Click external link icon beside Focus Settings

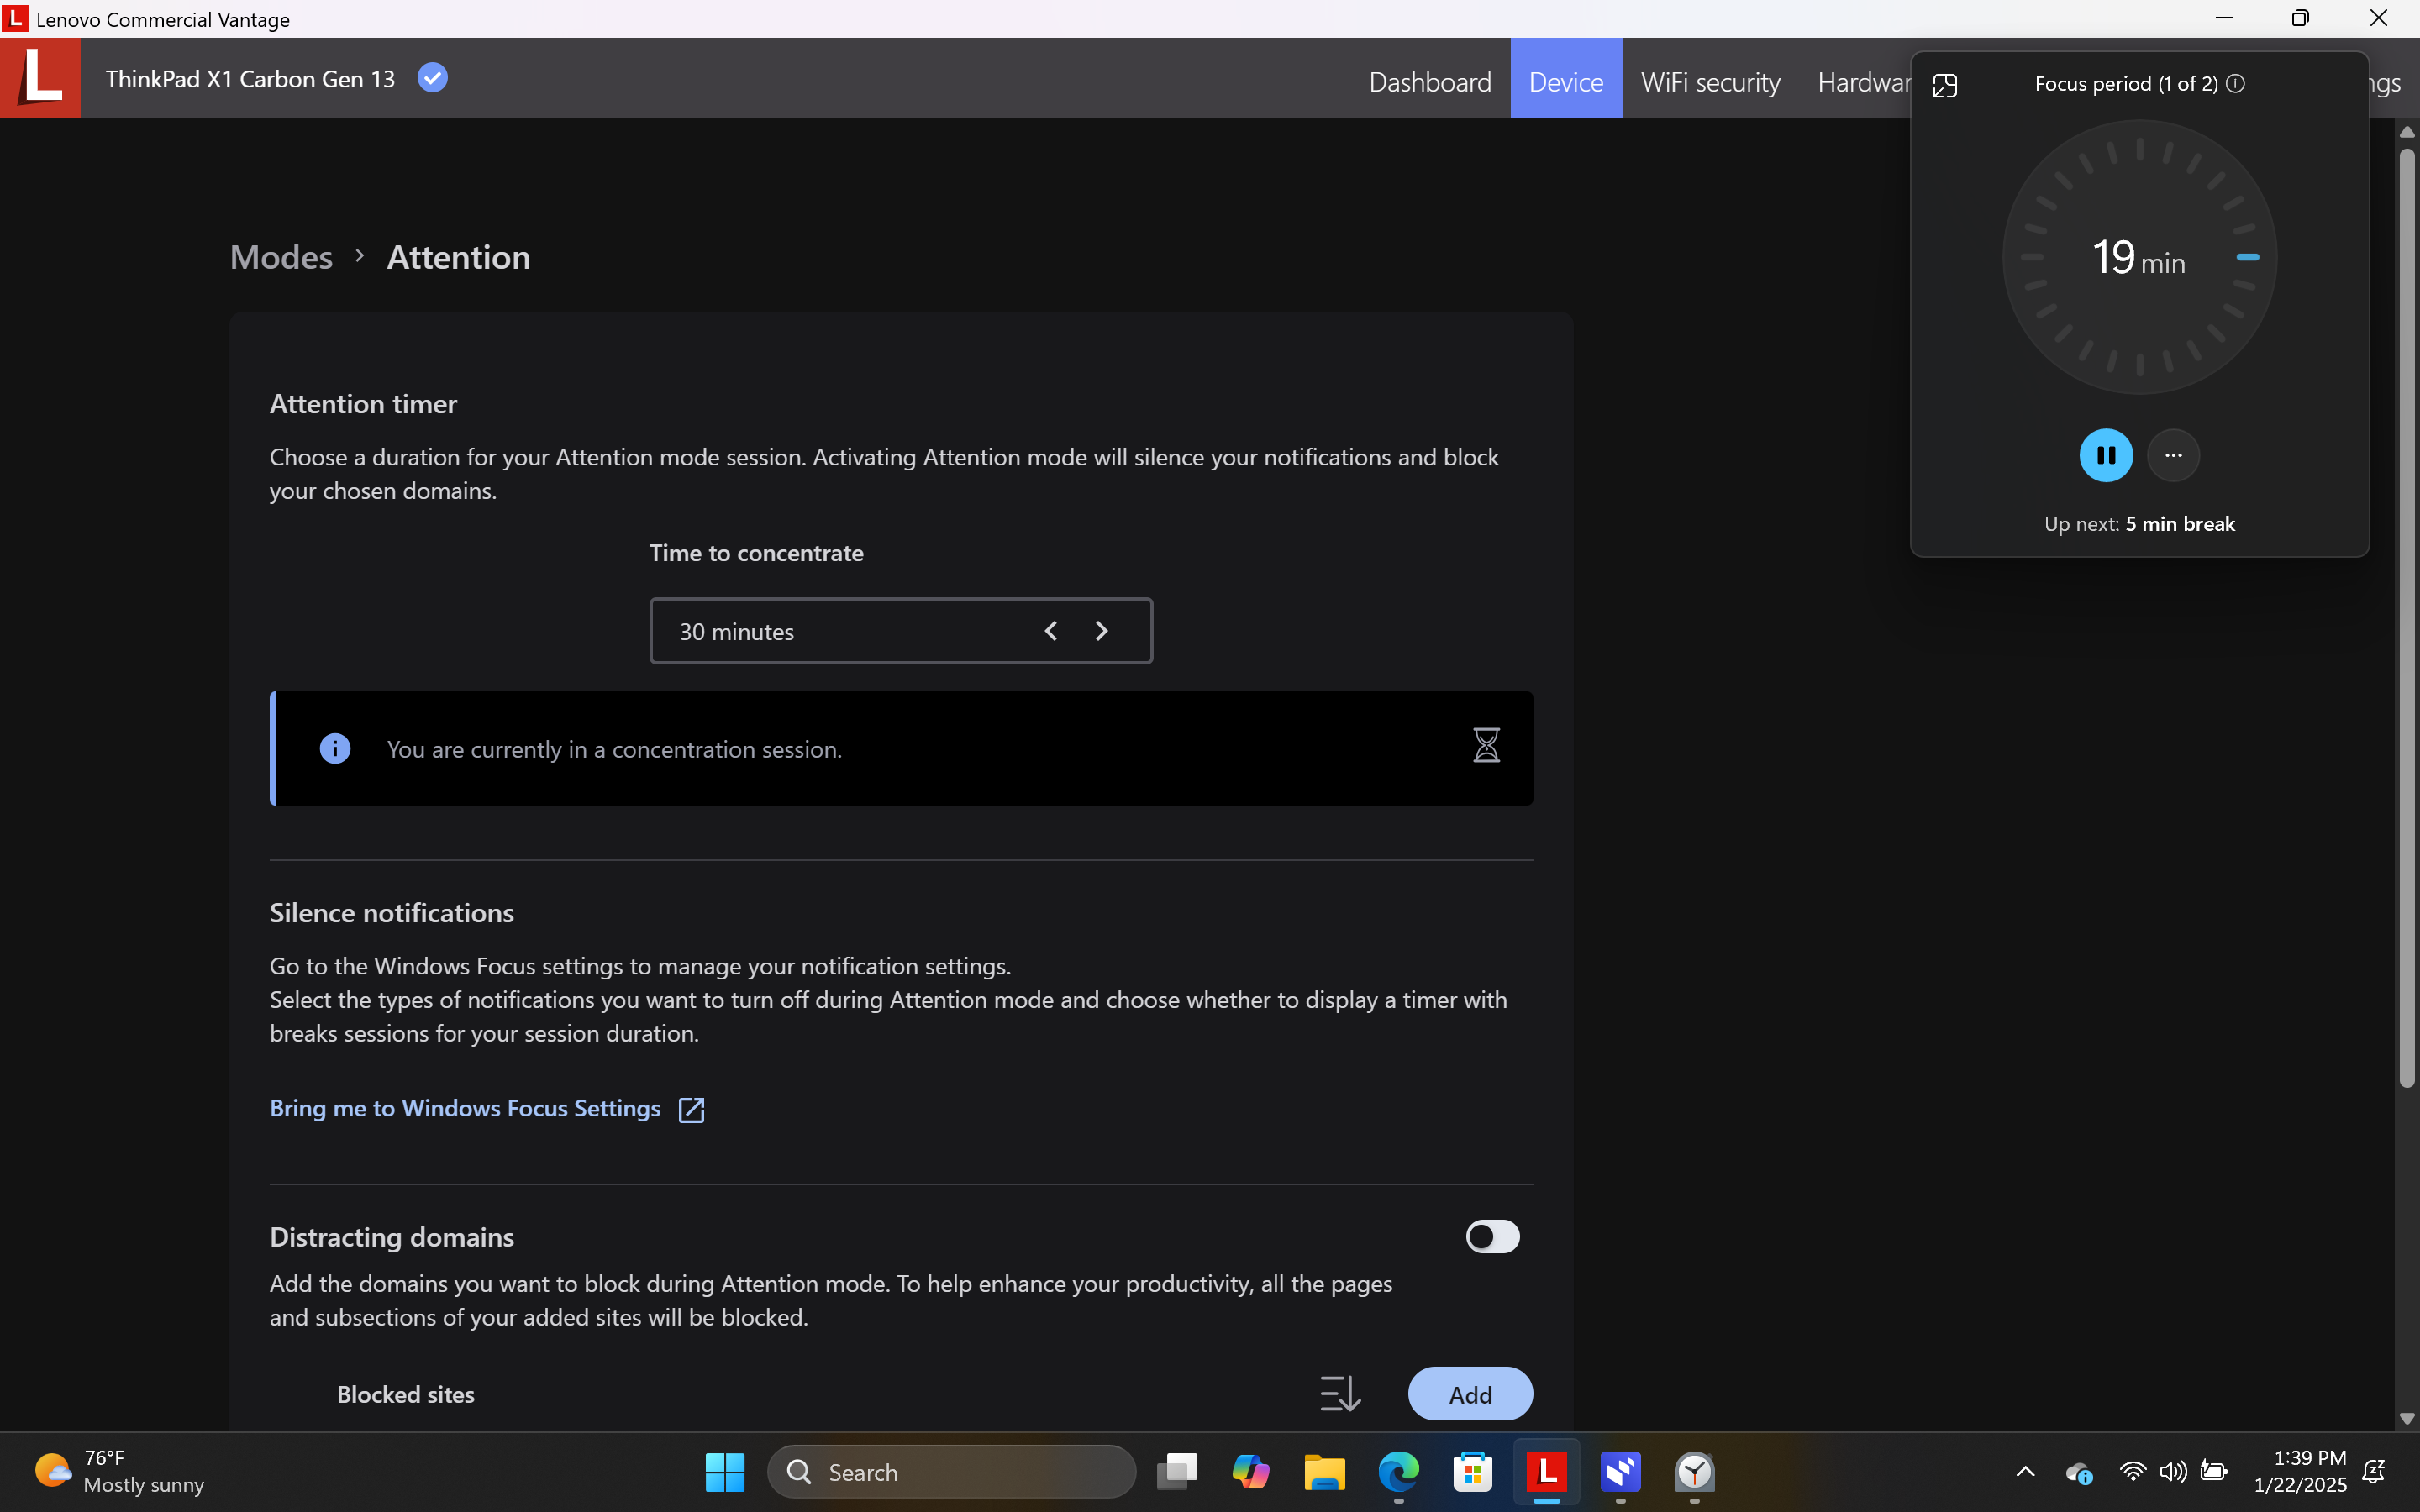coord(691,1110)
